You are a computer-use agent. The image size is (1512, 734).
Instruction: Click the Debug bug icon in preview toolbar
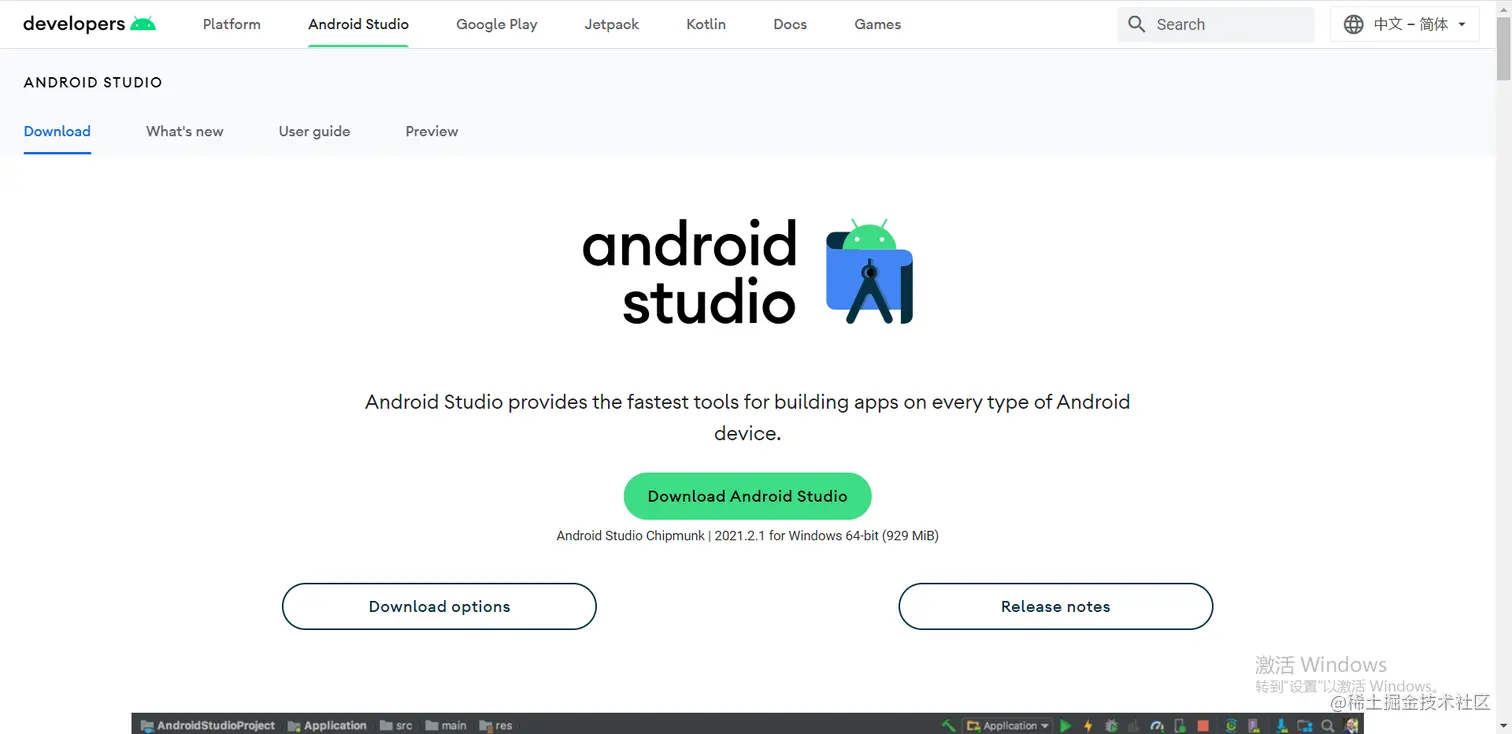pos(1111,726)
